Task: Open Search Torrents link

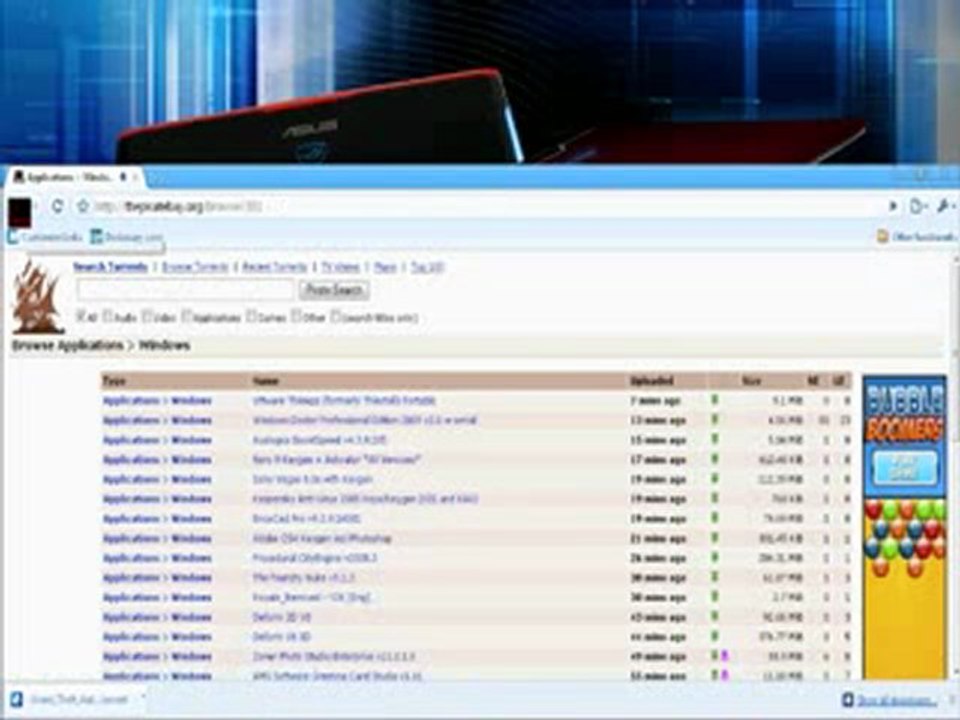Action: 111,267
